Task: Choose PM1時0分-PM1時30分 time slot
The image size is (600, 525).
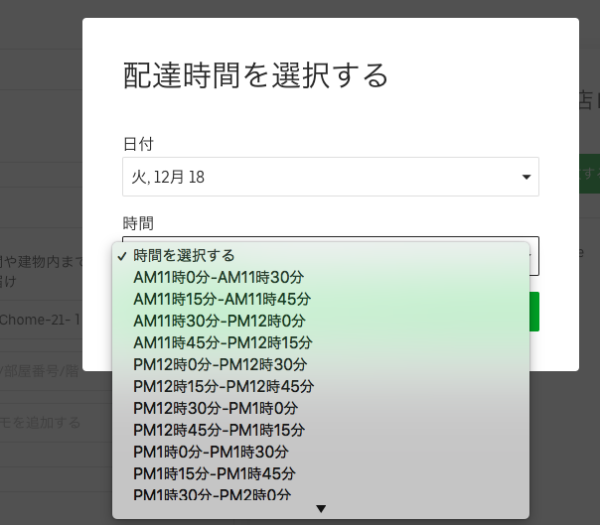Action: point(321,452)
